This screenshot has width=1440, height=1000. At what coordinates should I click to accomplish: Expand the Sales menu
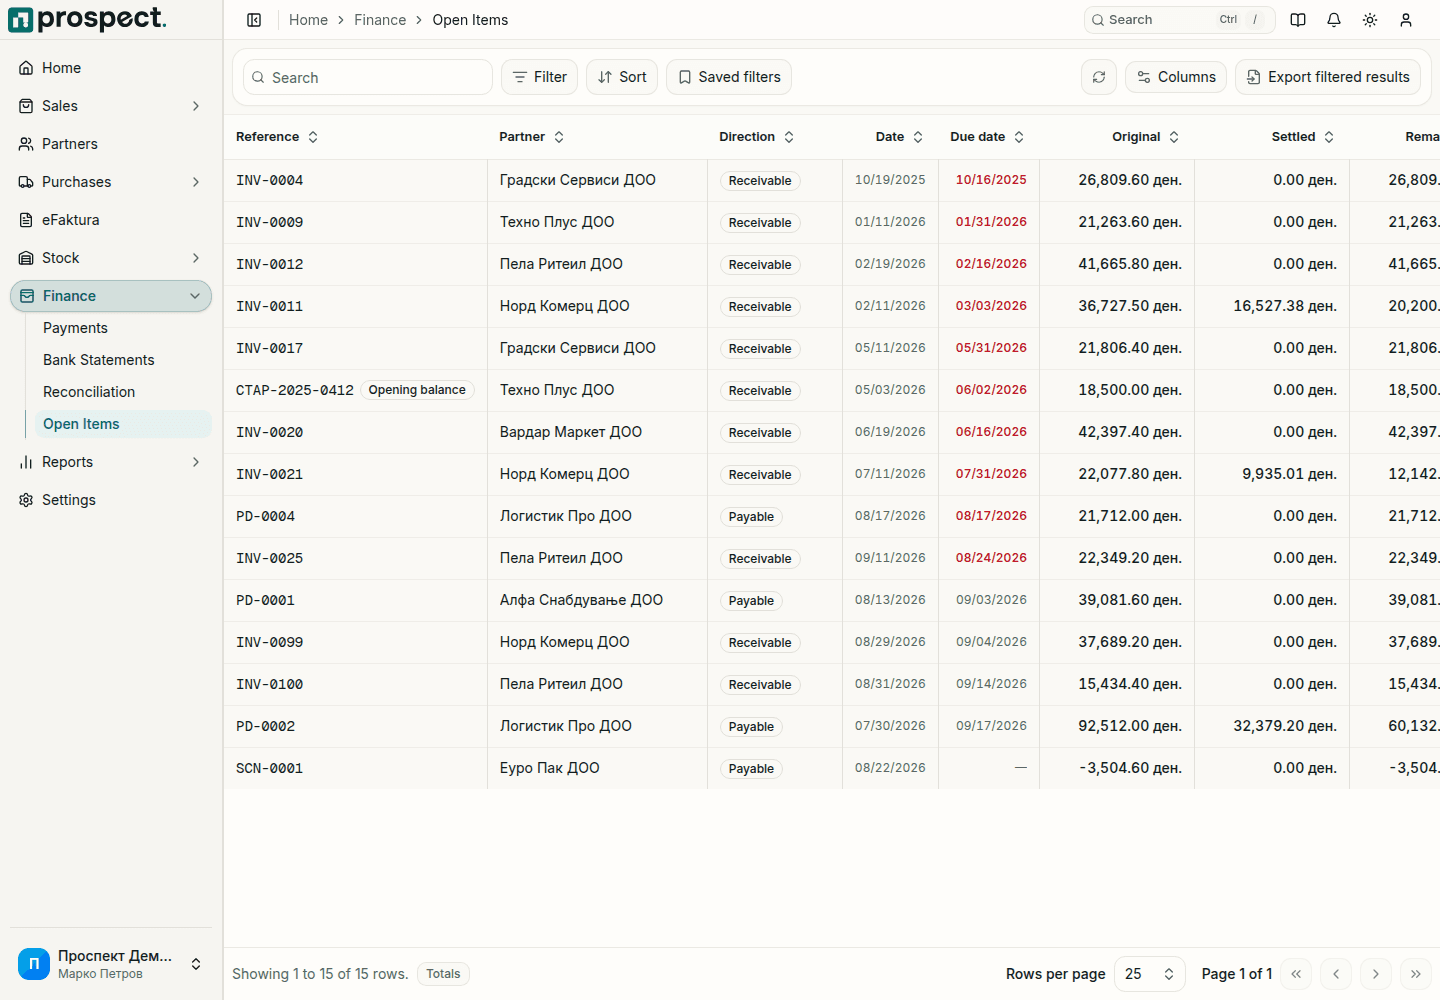111,106
